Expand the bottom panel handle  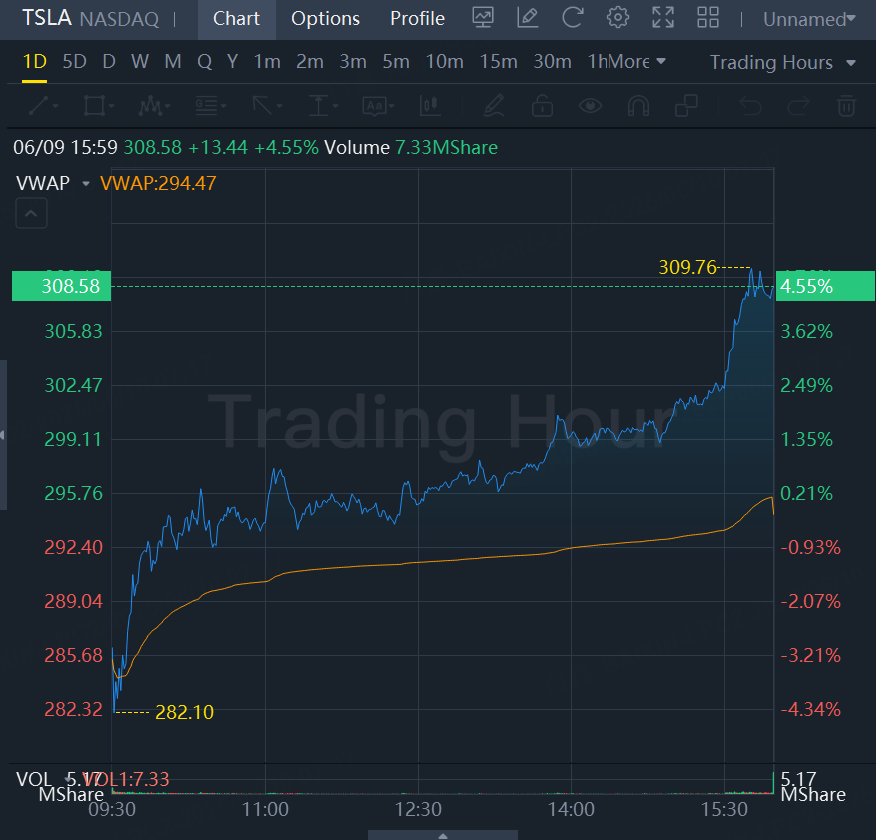click(443, 834)
